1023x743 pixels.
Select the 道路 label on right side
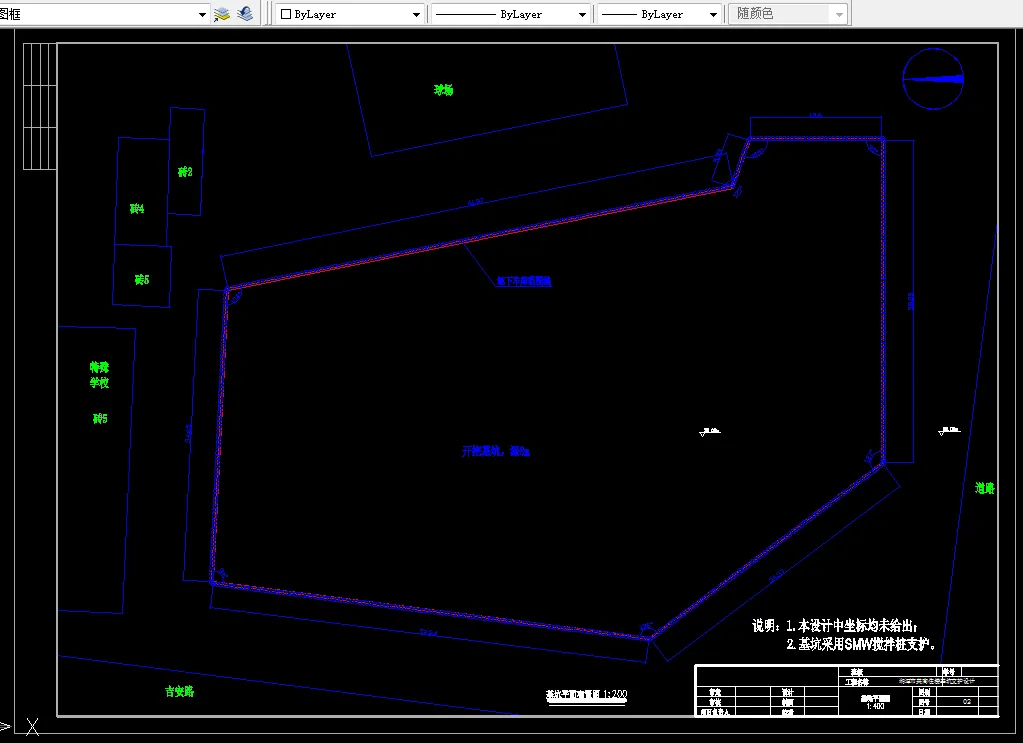[985, 488]
